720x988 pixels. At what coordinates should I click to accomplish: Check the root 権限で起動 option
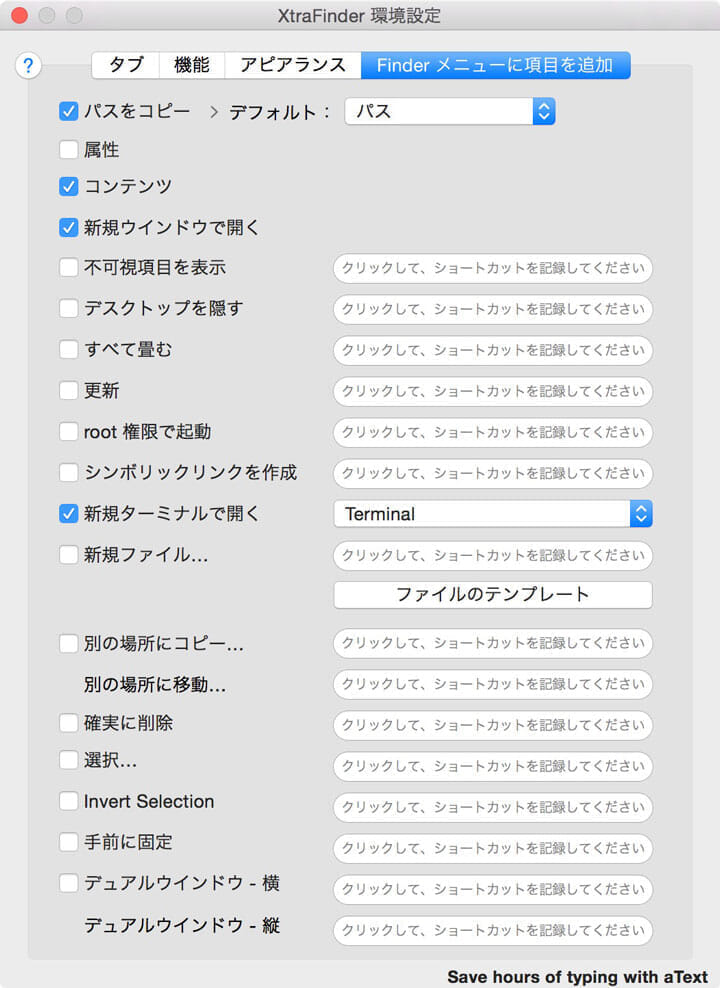coord(68,432)
